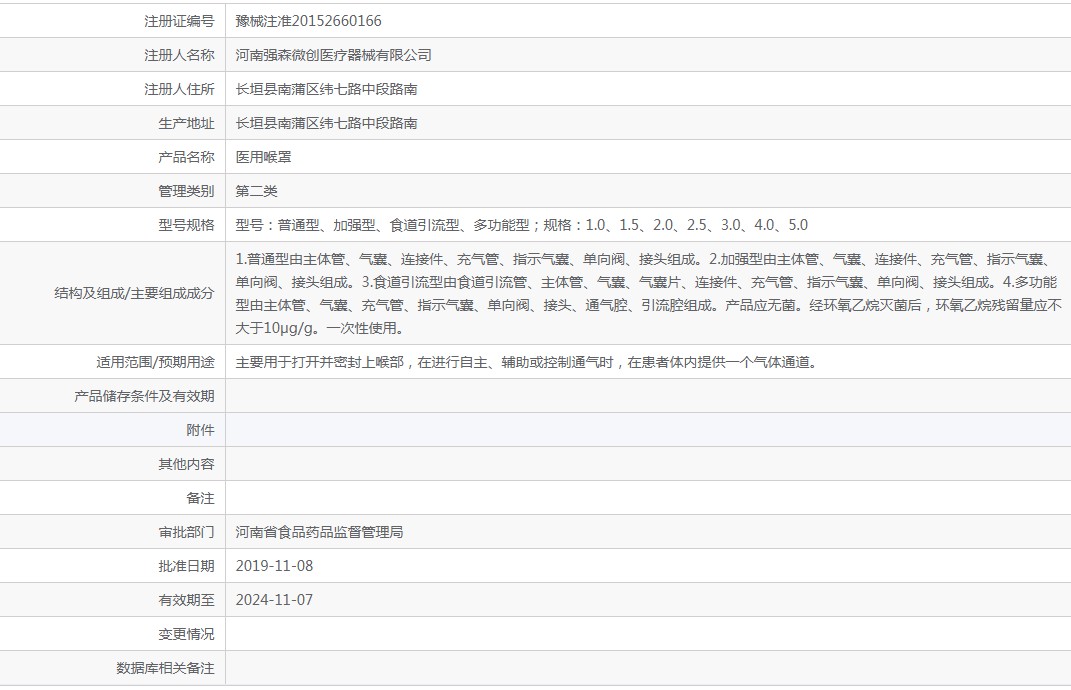Select the management category 第二类

click(x=256, y=191)
